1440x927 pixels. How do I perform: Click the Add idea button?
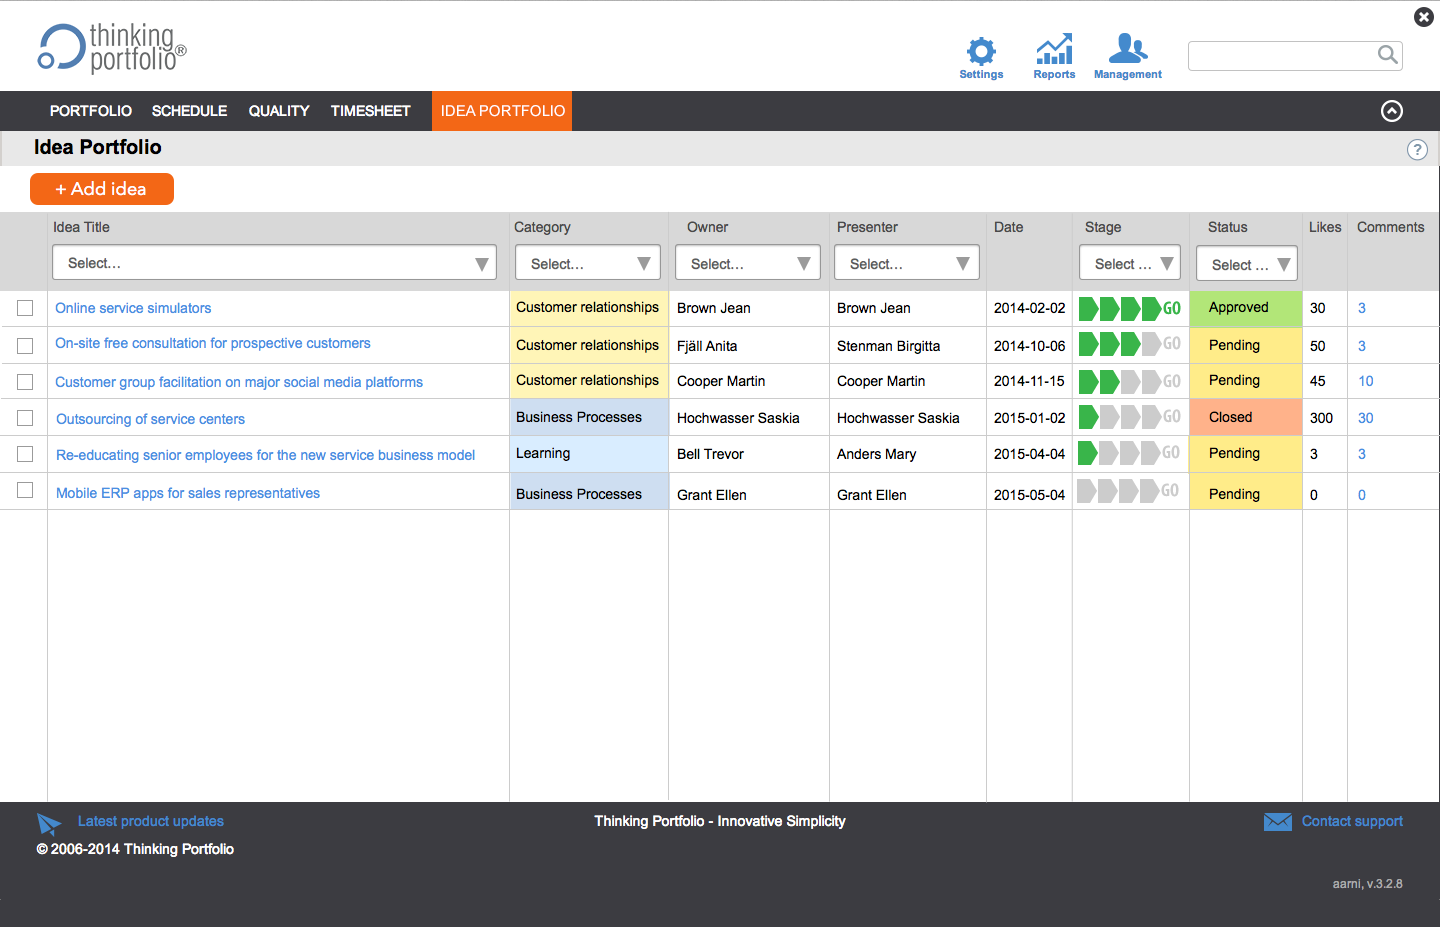click(102, 189)
